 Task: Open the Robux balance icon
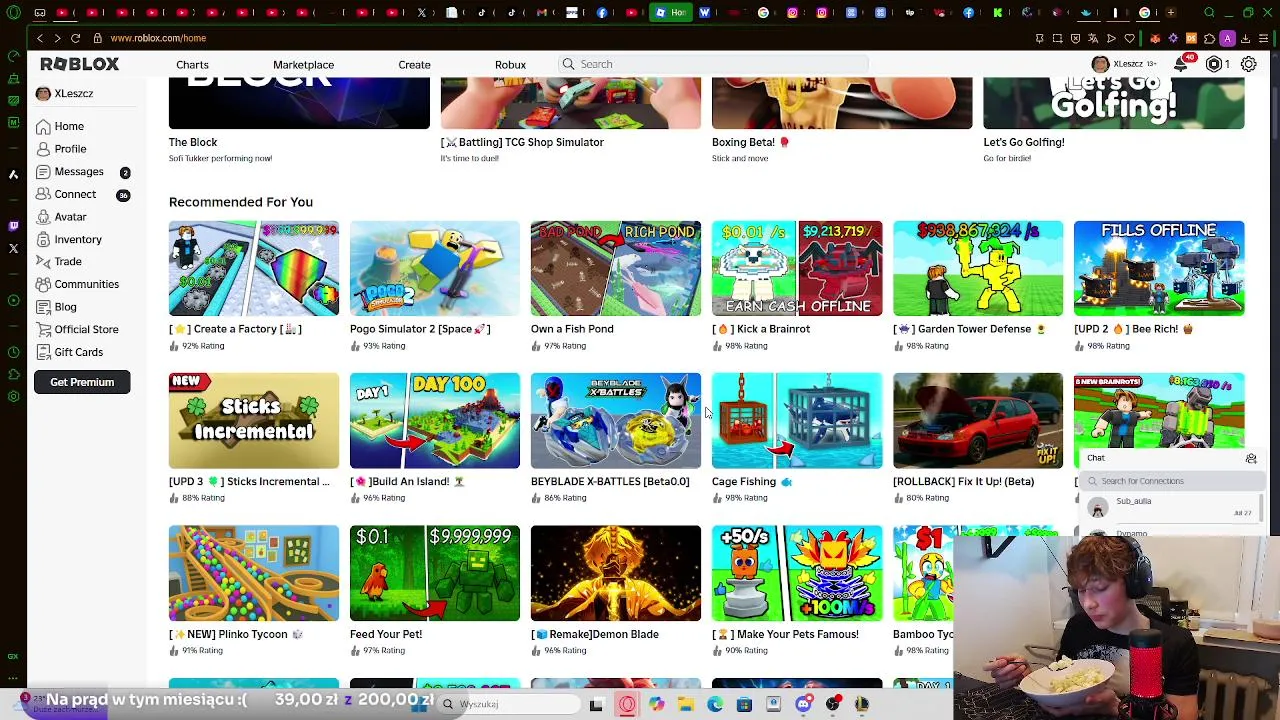point(1214,64)
